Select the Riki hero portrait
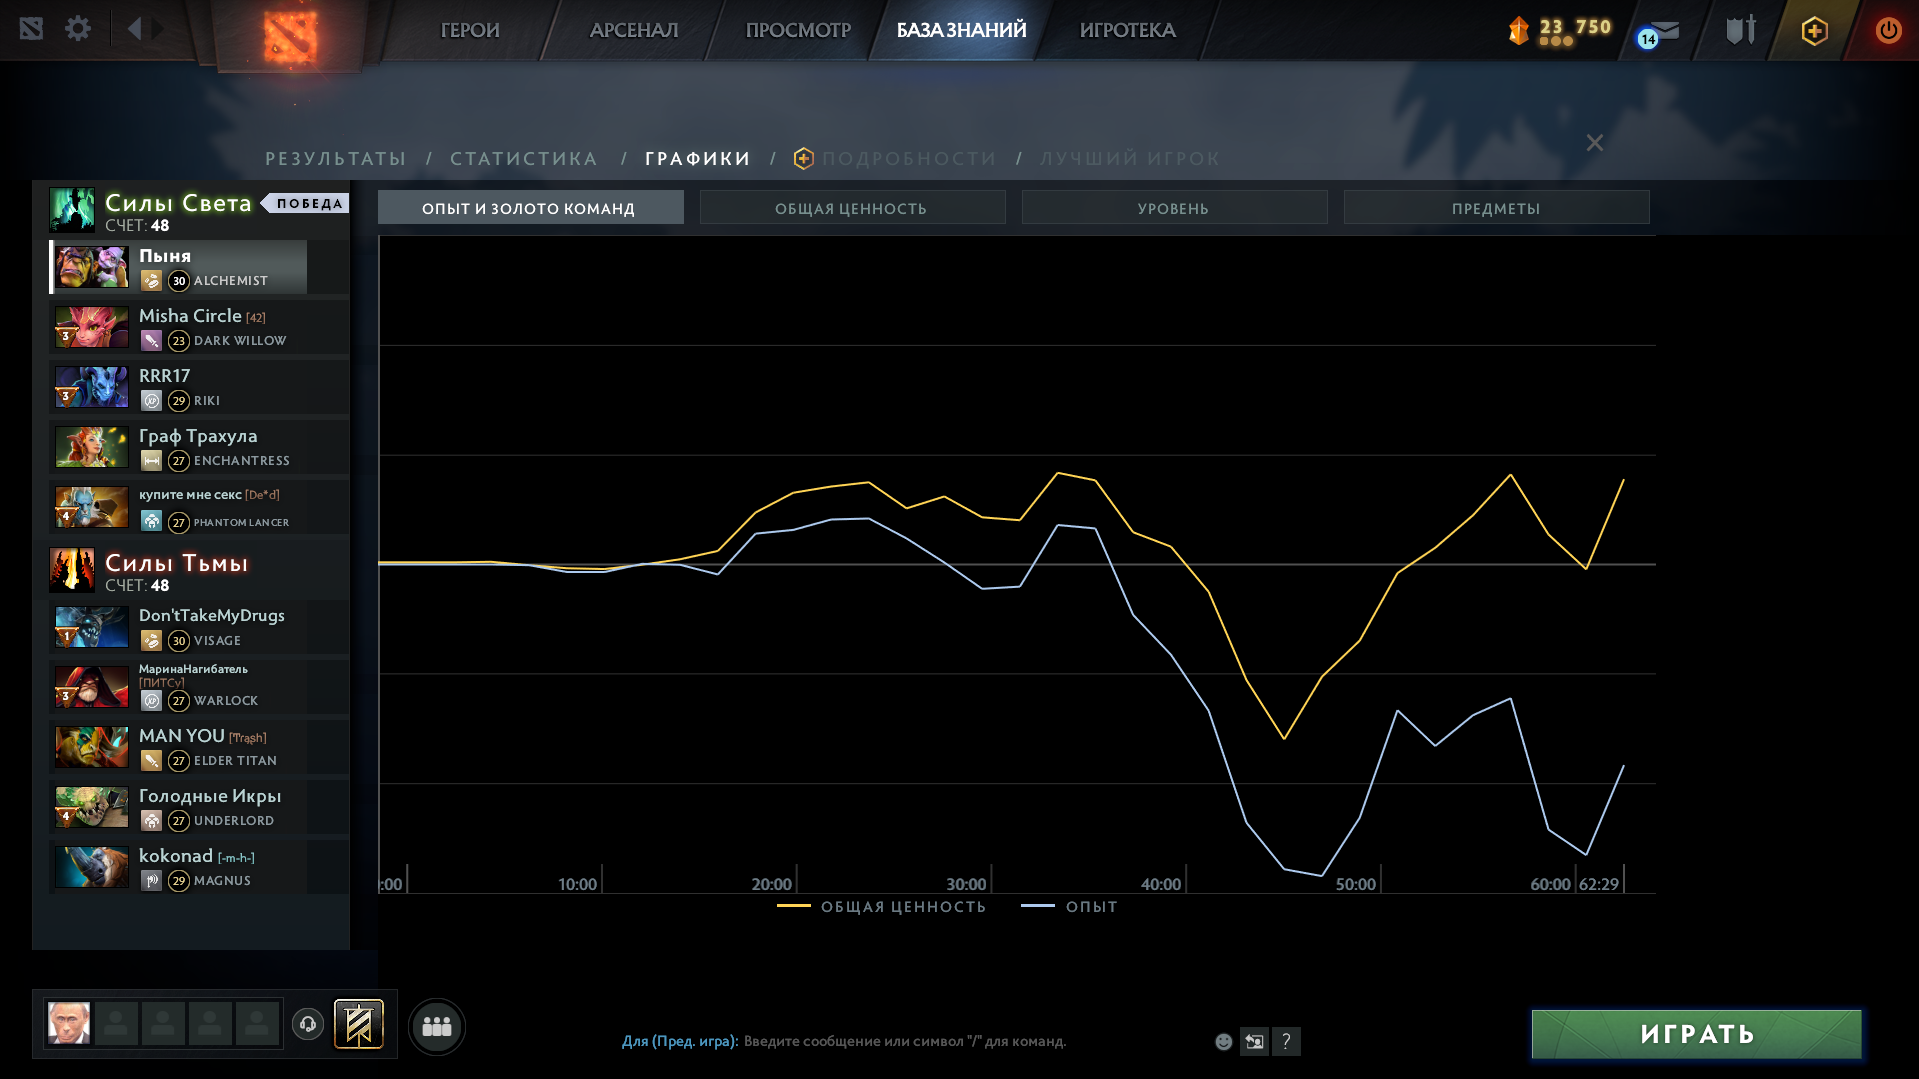The width and height of the screenshot is (1919, 1079). point(92,387)
